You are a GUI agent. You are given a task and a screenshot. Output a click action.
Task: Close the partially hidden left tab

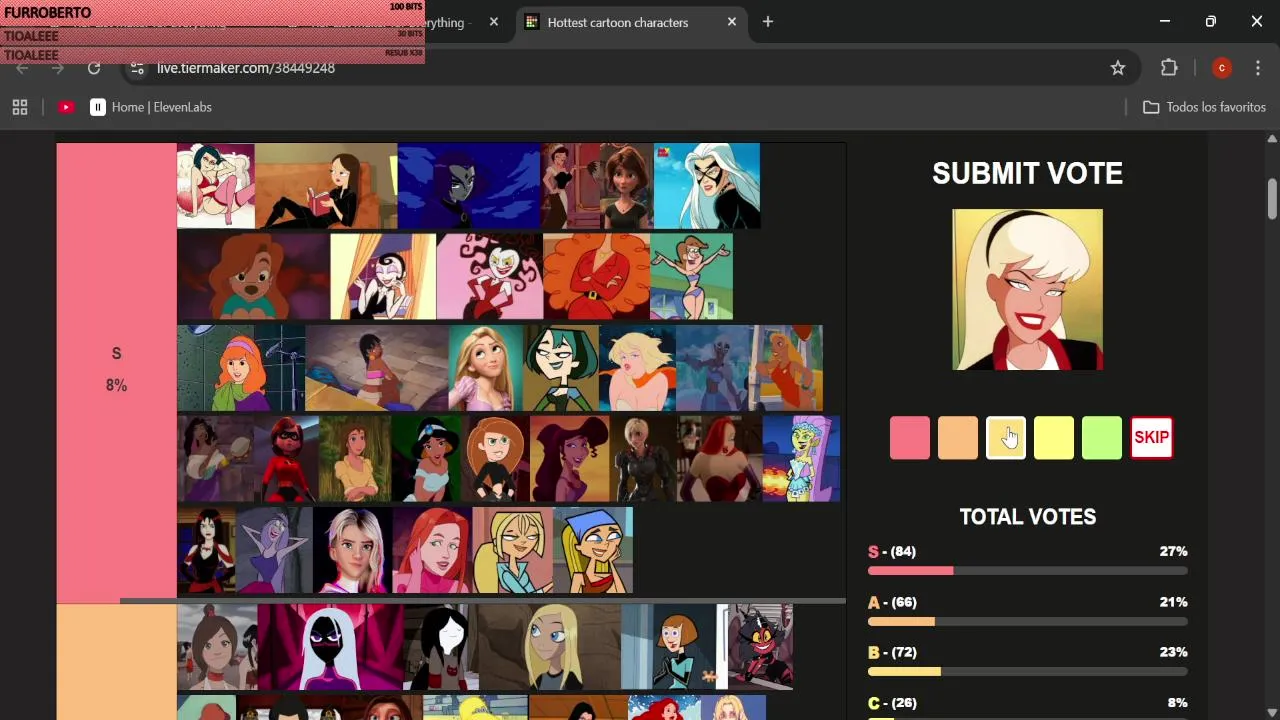(494, 22)
